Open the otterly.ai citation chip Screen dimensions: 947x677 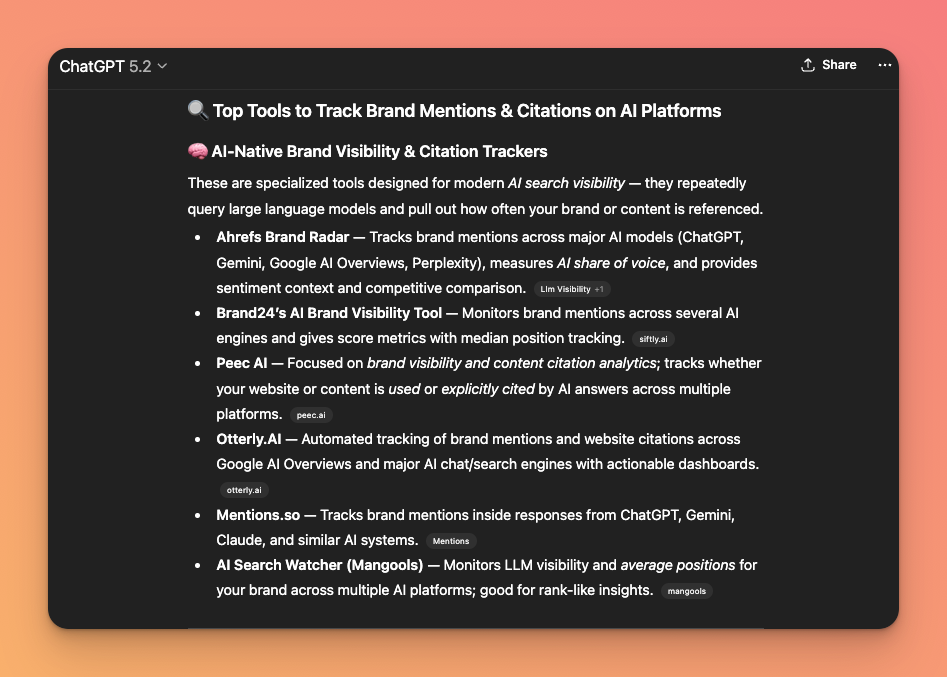(x=244, y=491)
